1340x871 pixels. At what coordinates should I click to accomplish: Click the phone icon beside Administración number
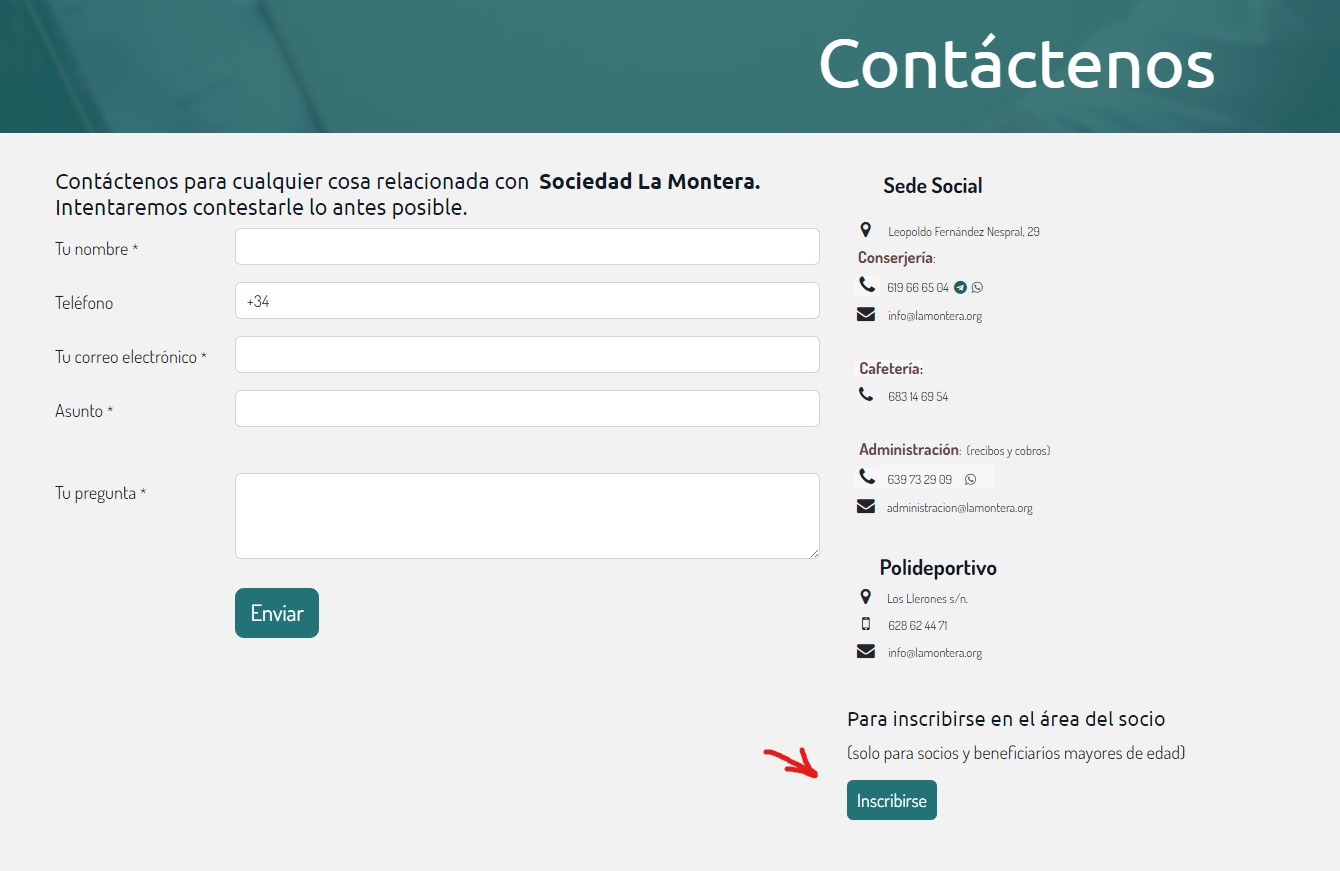point(867,477)
